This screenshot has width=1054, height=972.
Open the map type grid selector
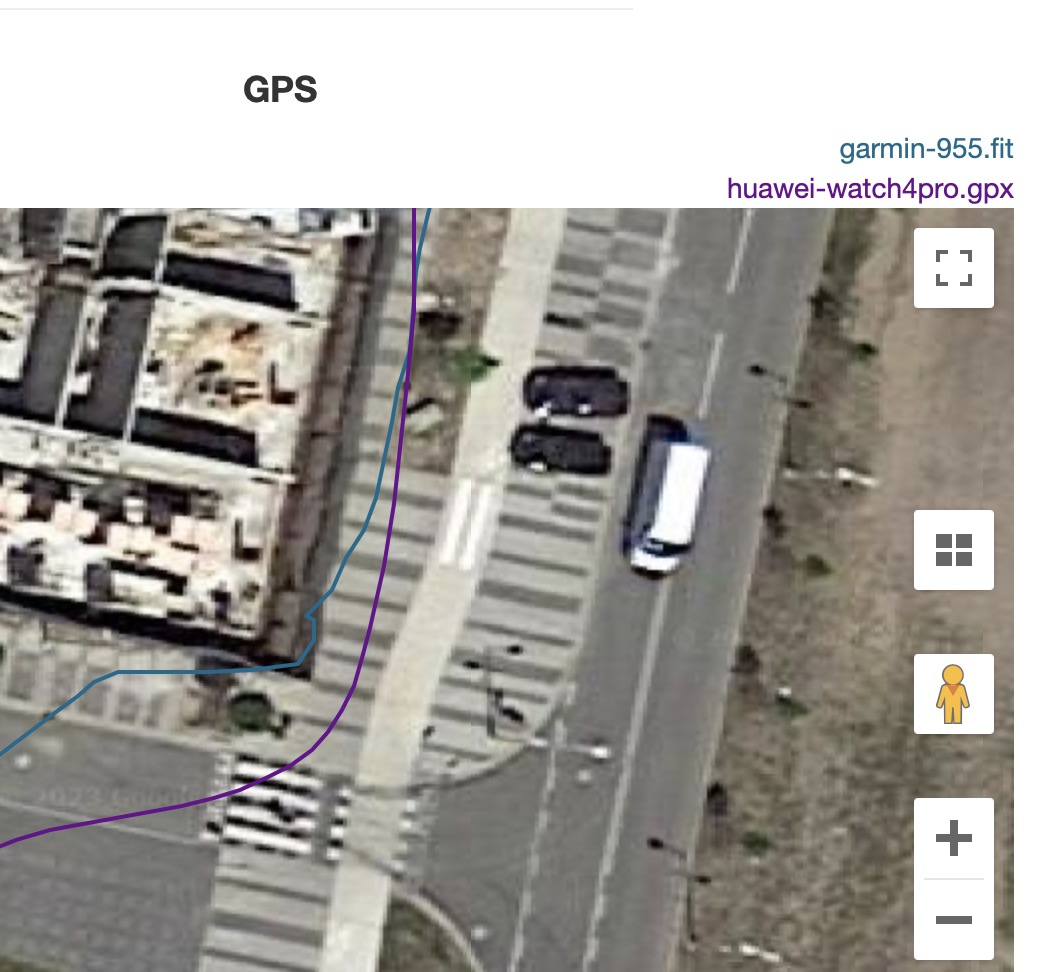point(953,550)
